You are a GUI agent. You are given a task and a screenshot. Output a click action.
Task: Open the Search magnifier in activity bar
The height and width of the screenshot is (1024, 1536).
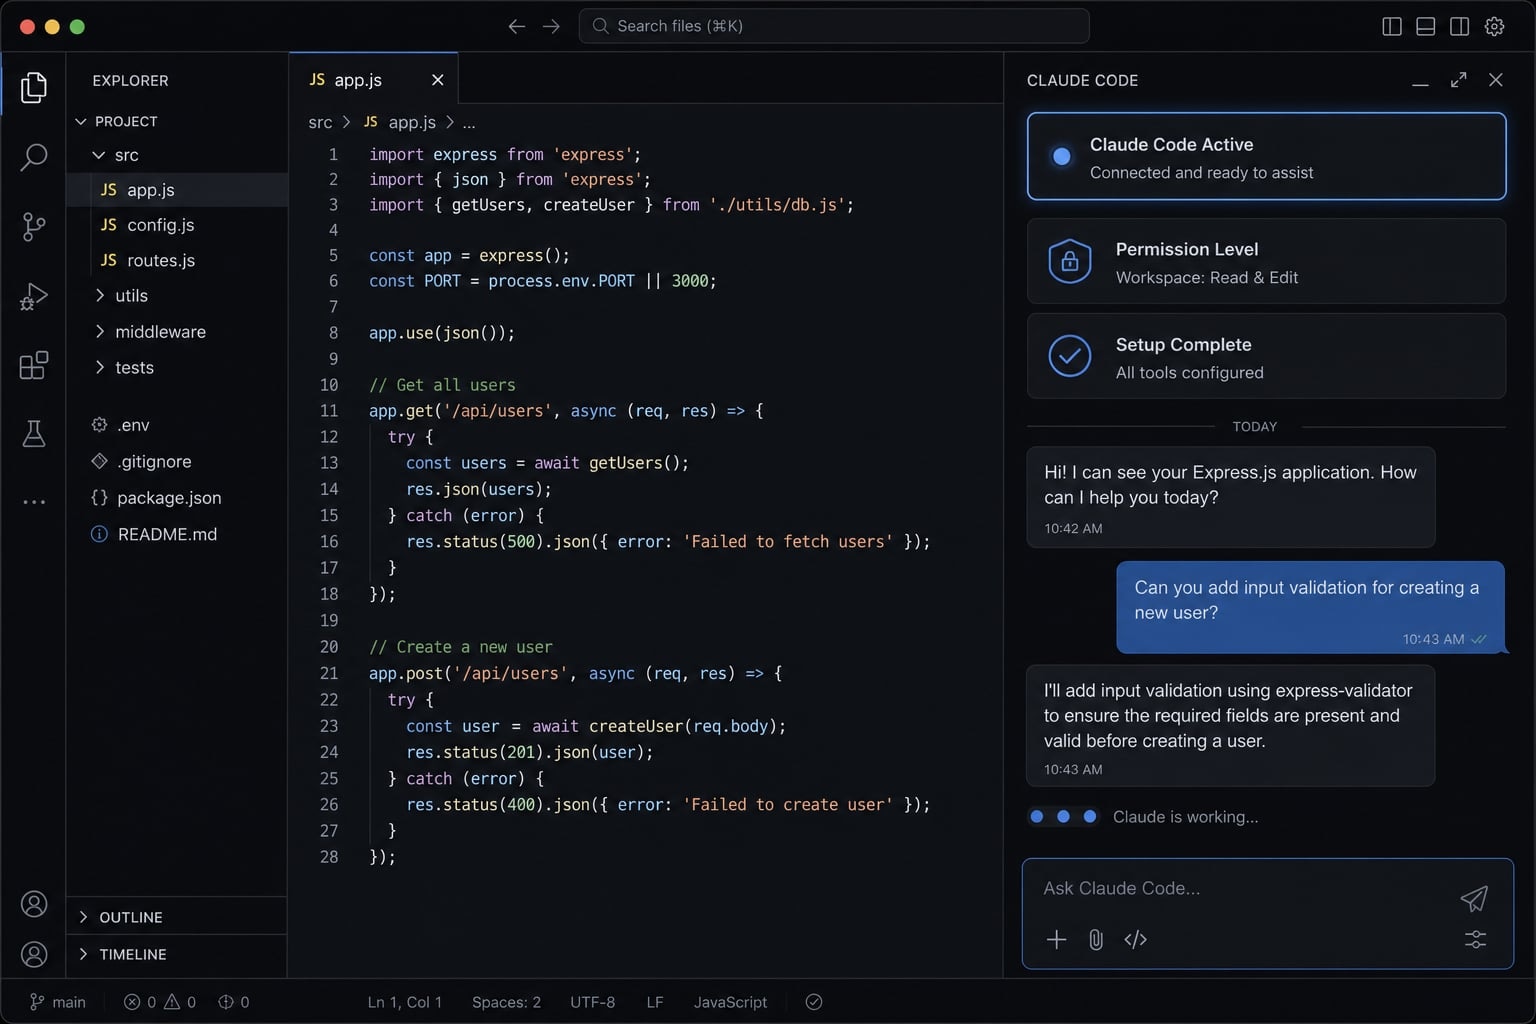click(33, 157)
